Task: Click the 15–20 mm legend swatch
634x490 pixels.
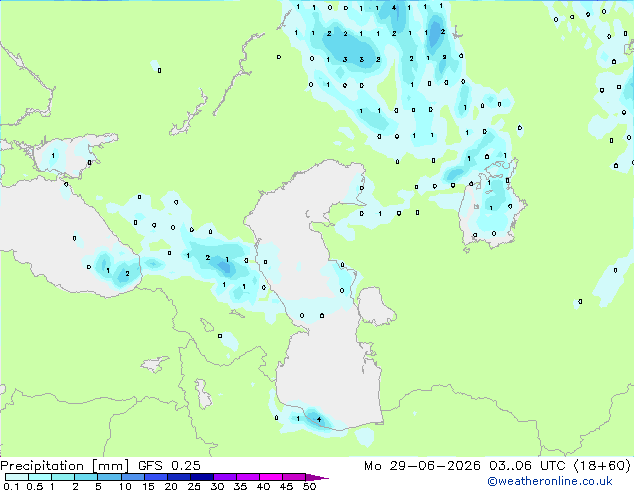Action: [155, 477]
